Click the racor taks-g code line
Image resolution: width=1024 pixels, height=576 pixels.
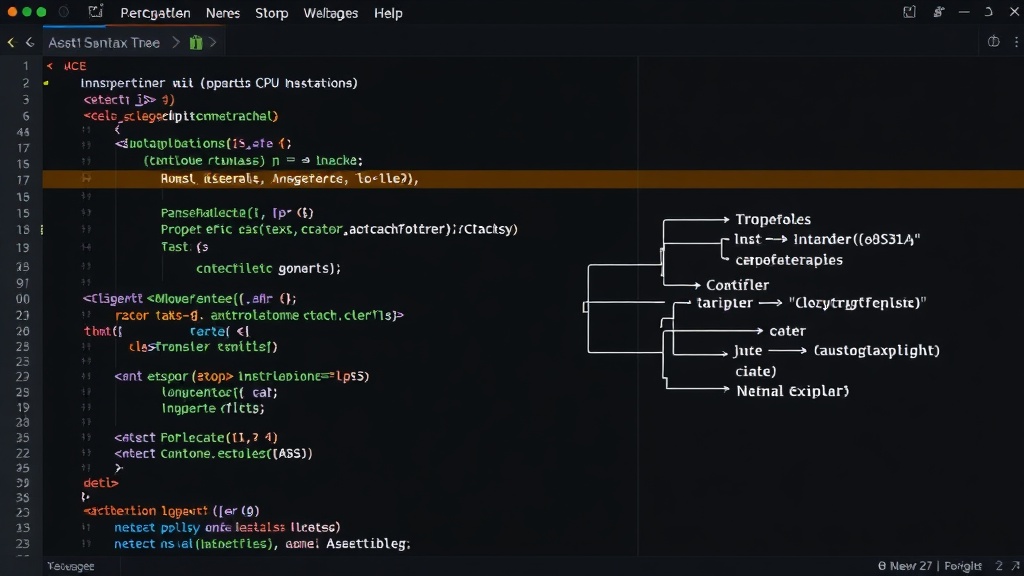(x=259, y=315)
